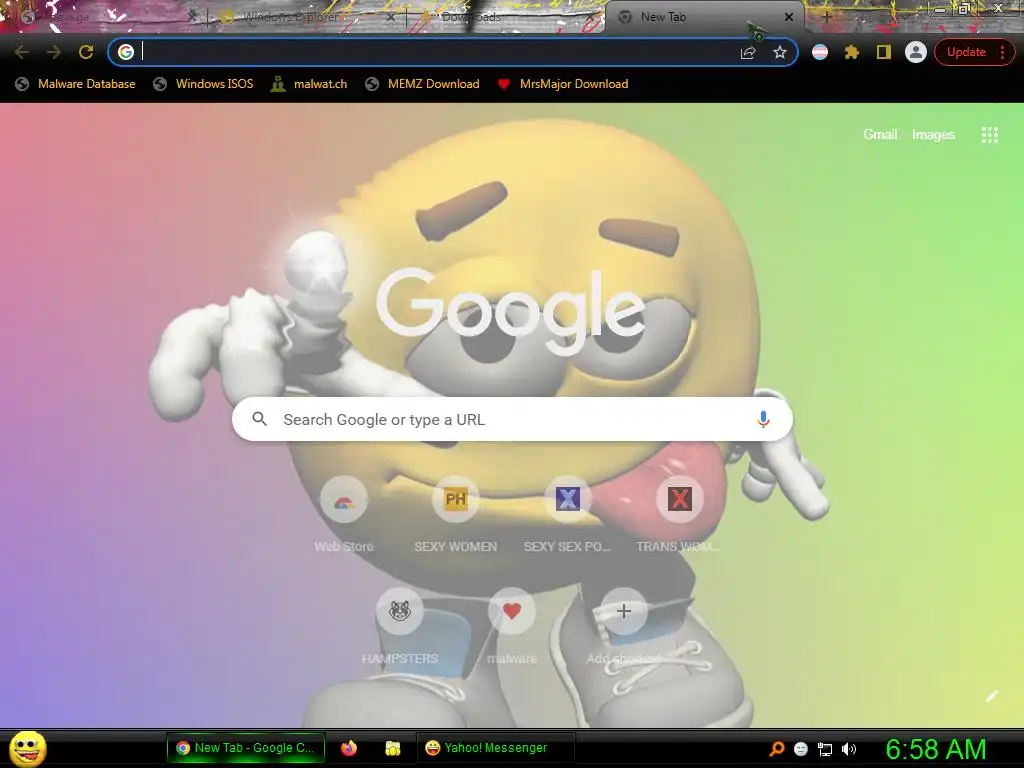This screenshot has width=1024, height=768.
Task: Bookmark this tab with the star icon
Action: pyautogui.click(x=780, y=52)
